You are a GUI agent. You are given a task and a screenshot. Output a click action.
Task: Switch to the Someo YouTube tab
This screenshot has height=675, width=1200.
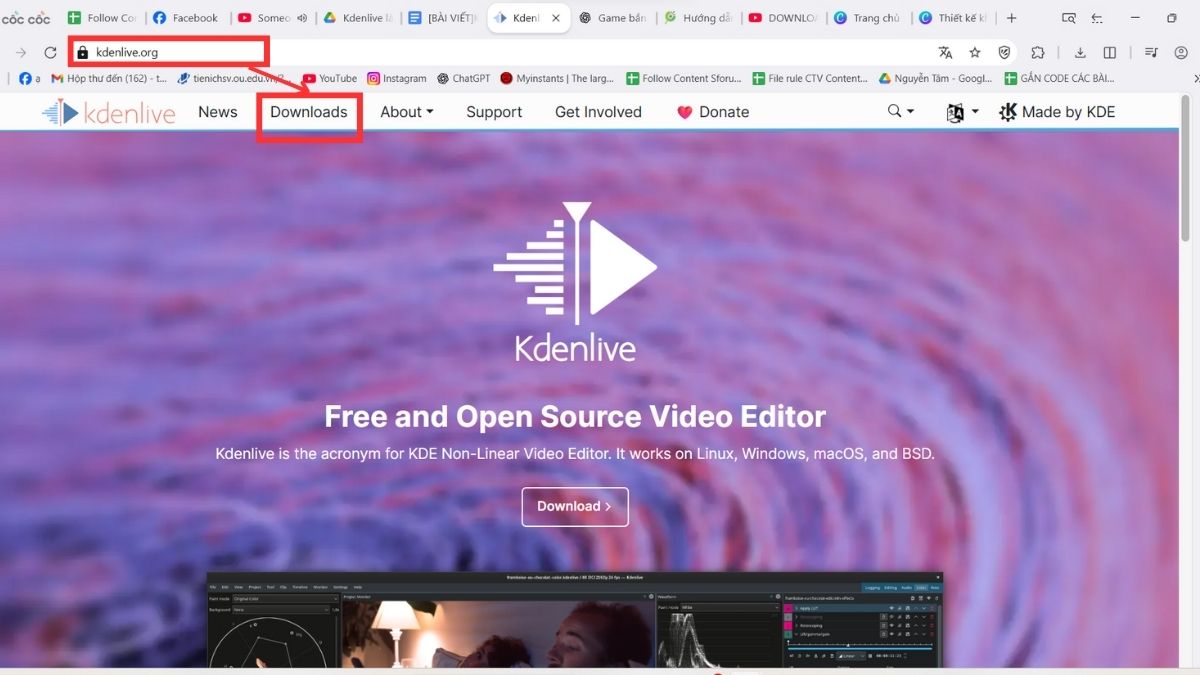(264, 18)
